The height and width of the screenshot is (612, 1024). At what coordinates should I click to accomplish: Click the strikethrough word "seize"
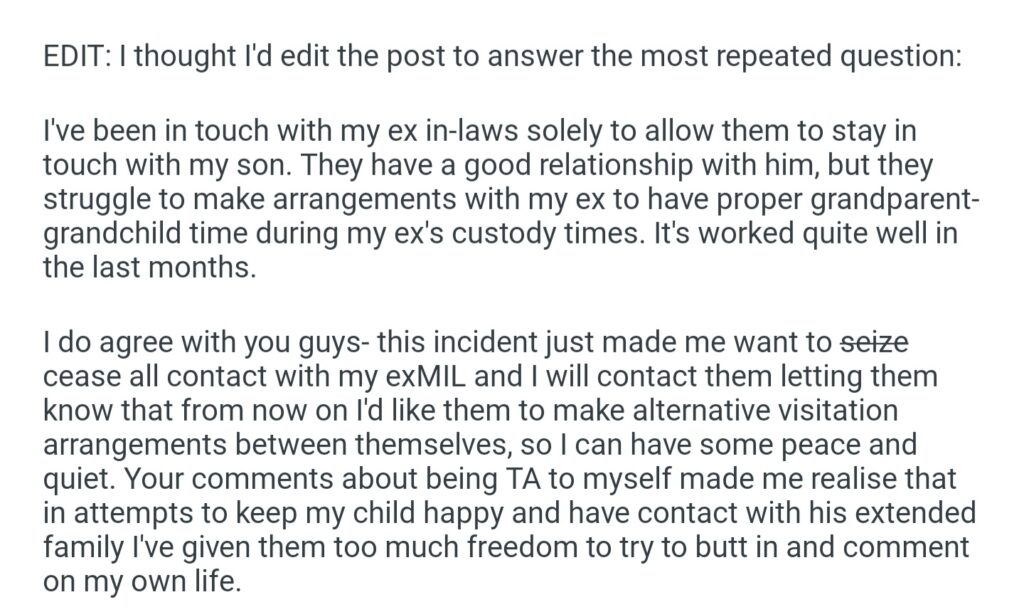[873, 344]
